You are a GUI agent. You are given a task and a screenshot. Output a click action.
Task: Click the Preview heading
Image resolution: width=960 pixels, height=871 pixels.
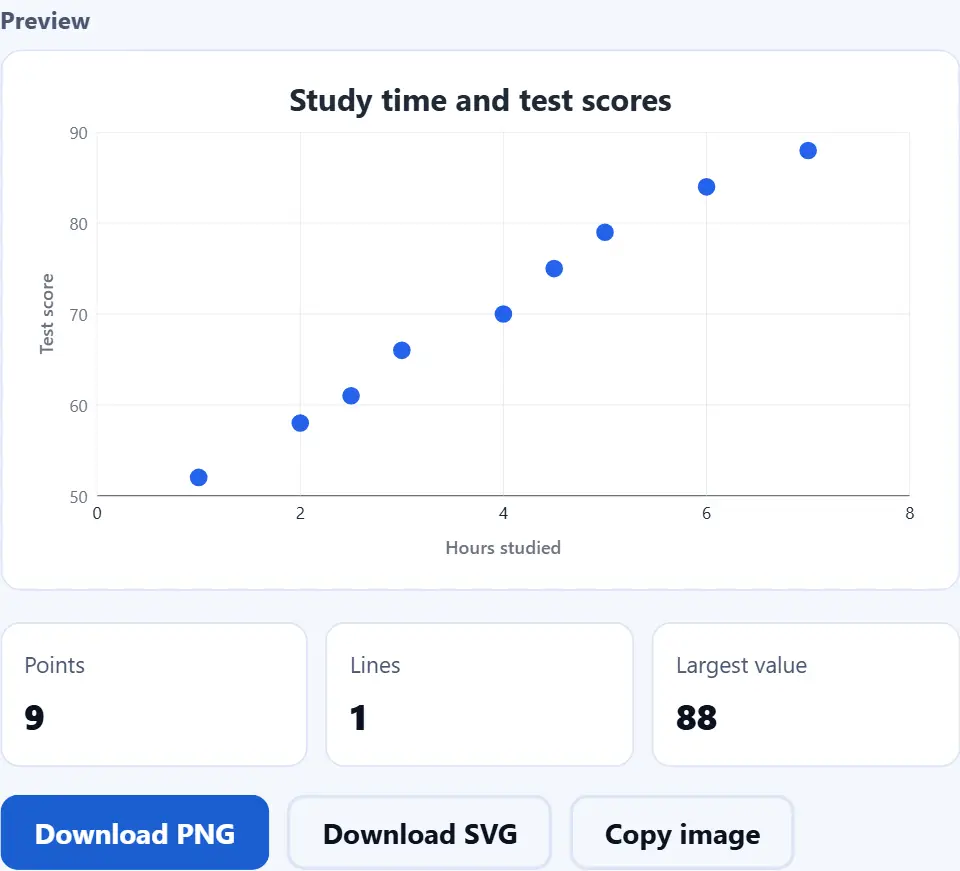[x=45, y=21]
